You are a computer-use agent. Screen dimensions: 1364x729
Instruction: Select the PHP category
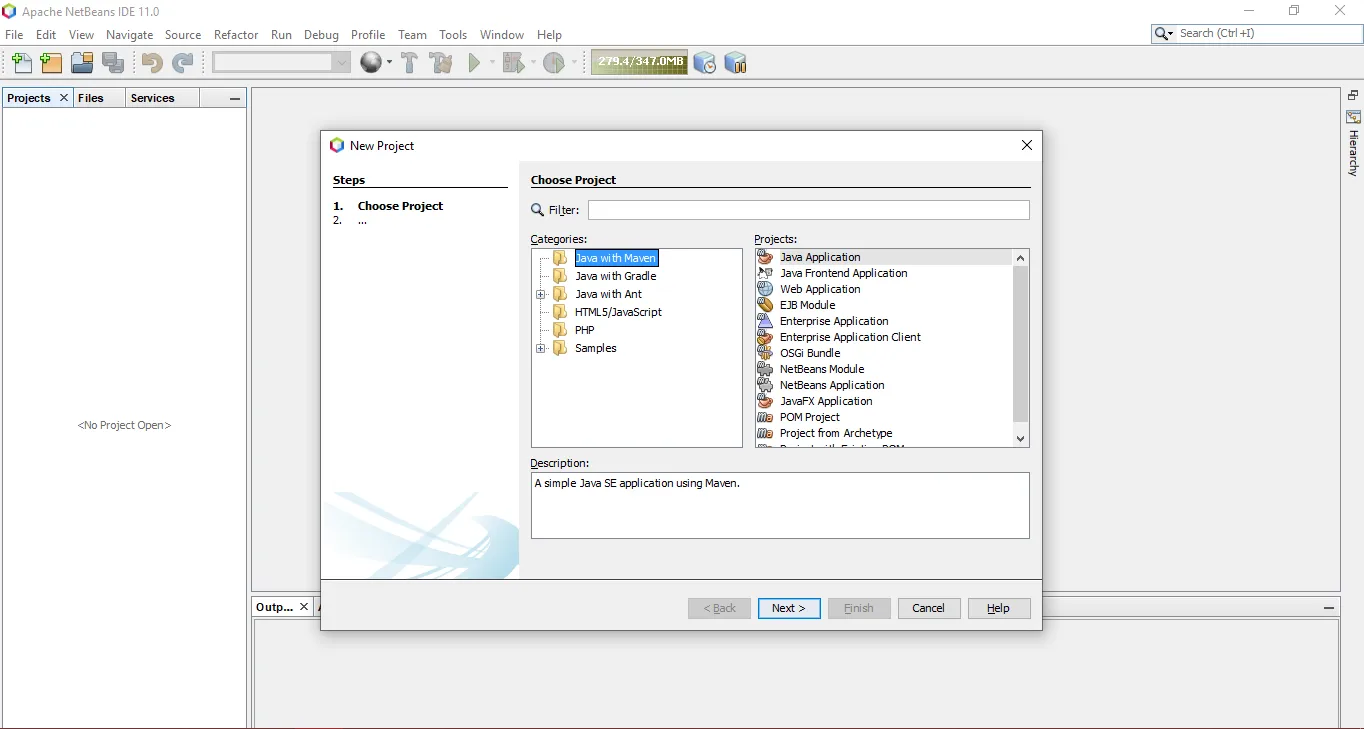click(x=585, y=330)
